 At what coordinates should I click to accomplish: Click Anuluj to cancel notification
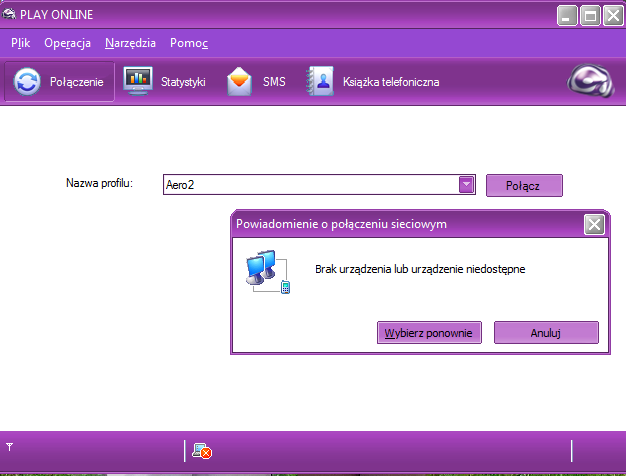pos(545,332)
